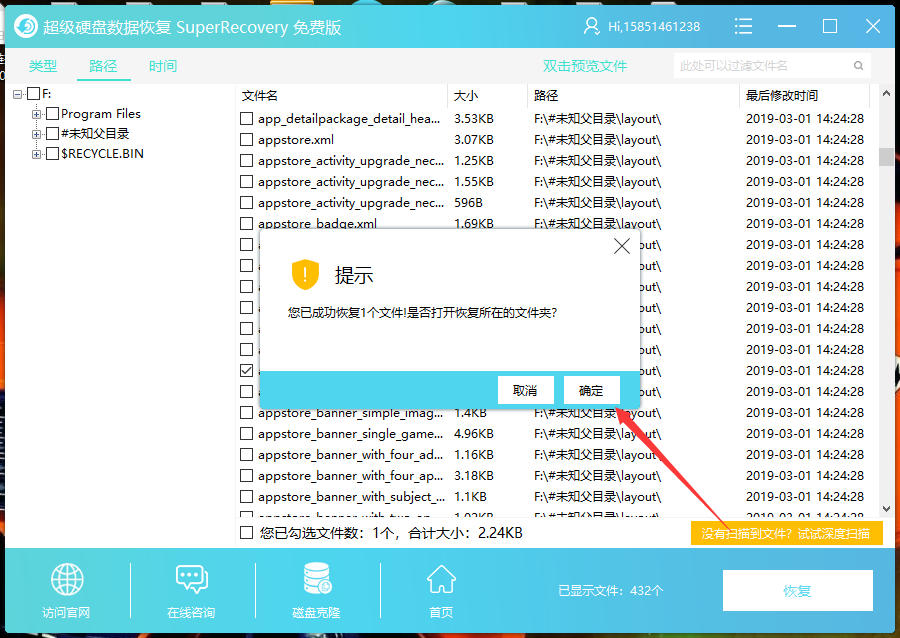Click the yellow shield warning icon in the dialog
Screen dimensions: 900x638
[x=305, y=274]
